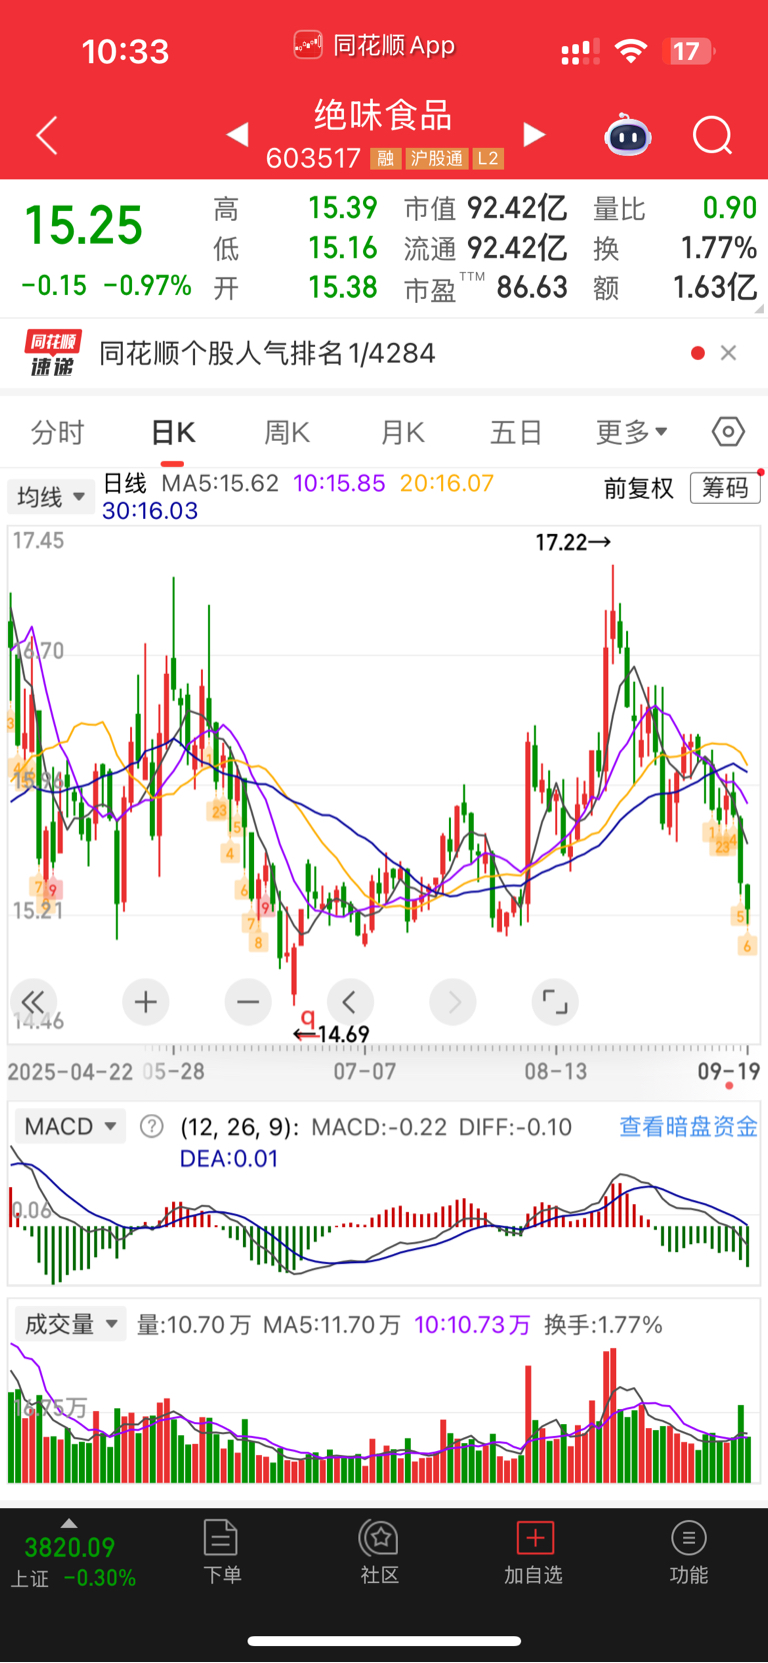Open 同花顺个股人气排名 ranking
This screenshot has width=768, height=1663.
267,353
